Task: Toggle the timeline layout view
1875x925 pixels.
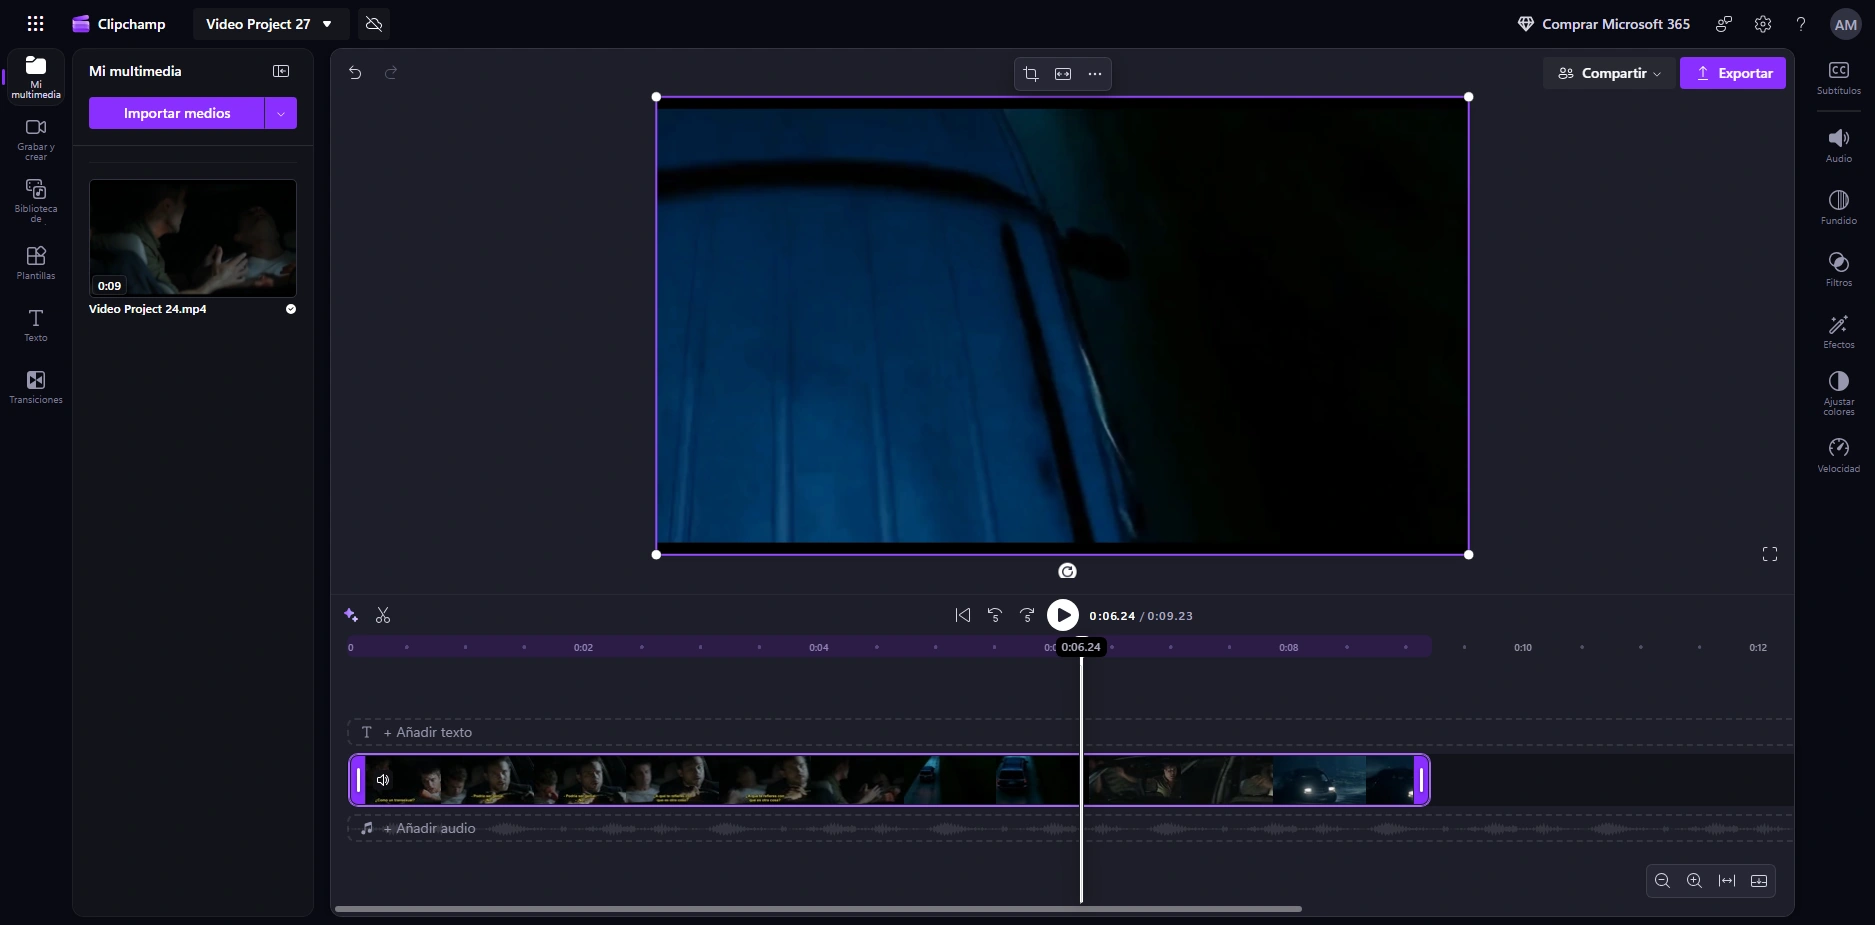Action: [x=1759, y=881]
